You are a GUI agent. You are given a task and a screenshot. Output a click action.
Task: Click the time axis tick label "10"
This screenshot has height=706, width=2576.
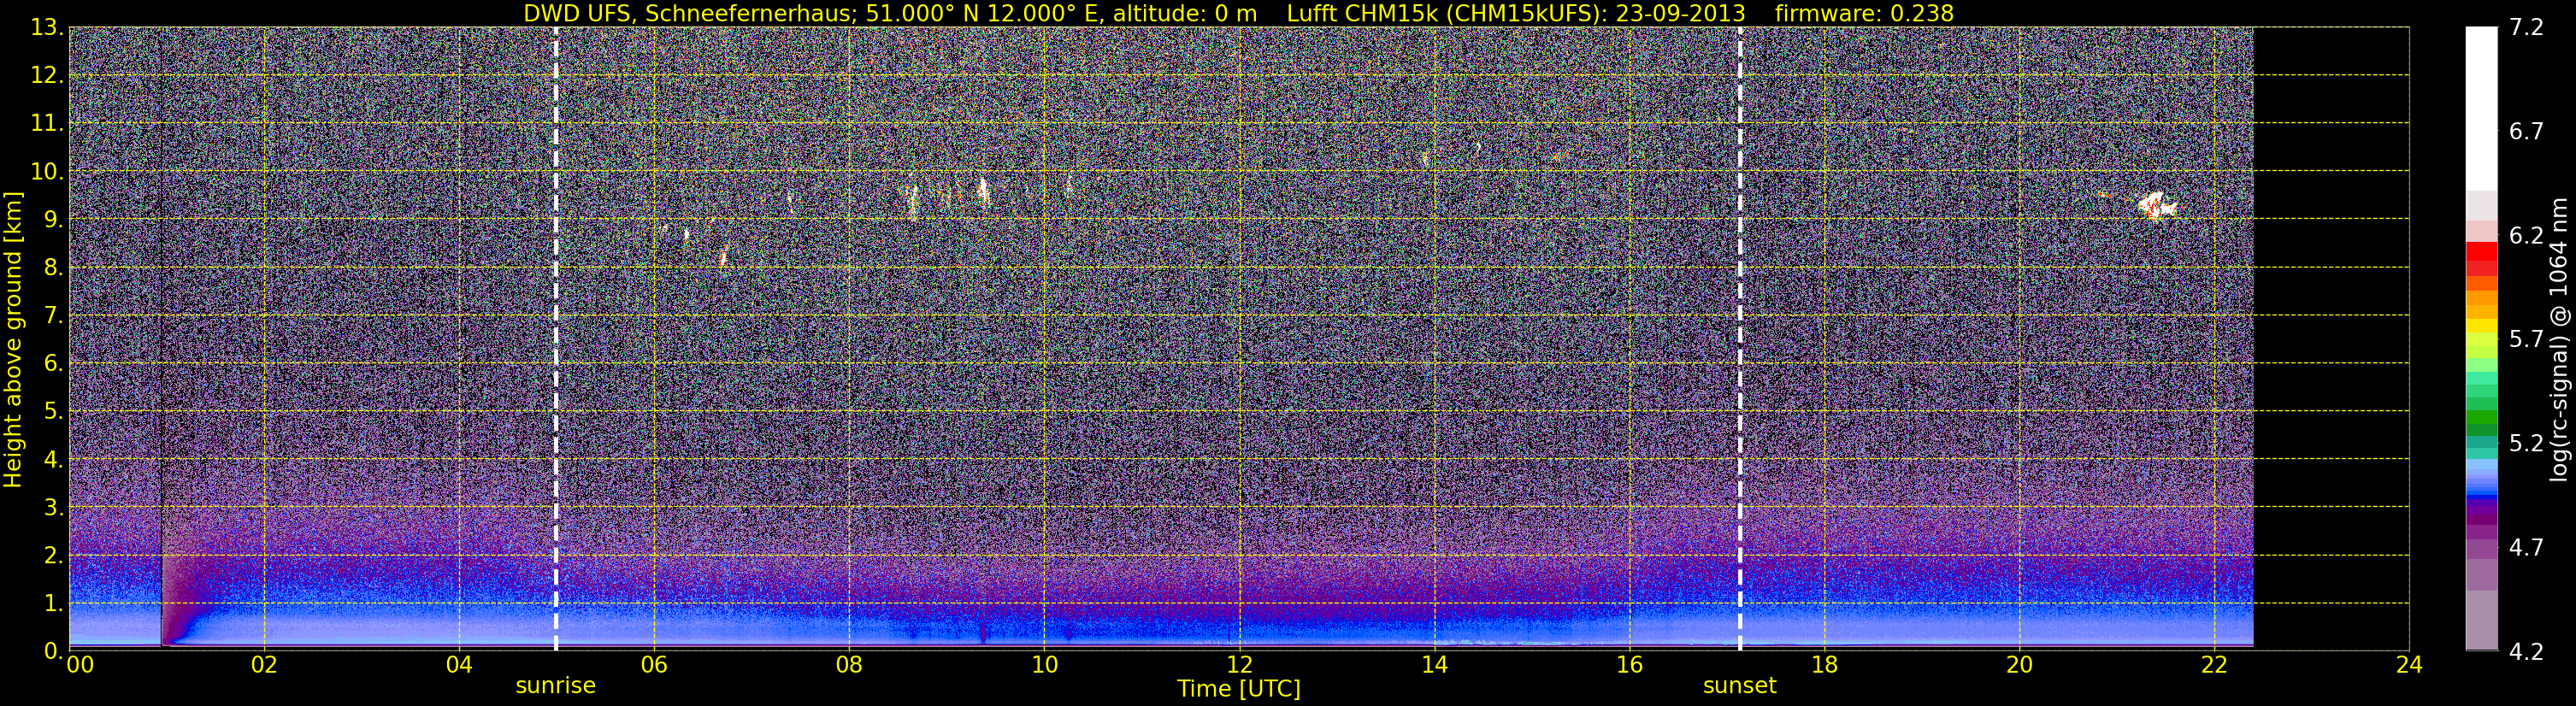(x=1044, y=665)
